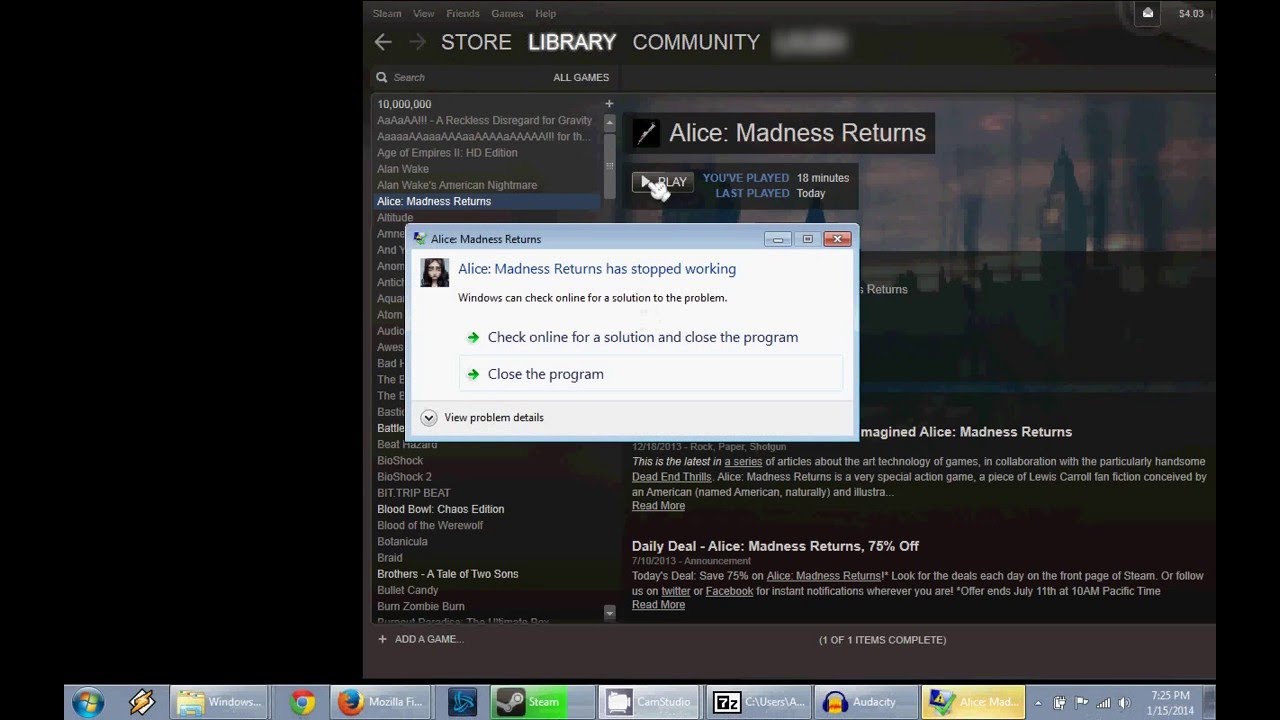The height and width of the screenshot is (720, 1280).
Task: Click the network signal tray icon
Action: point(1104,703)
